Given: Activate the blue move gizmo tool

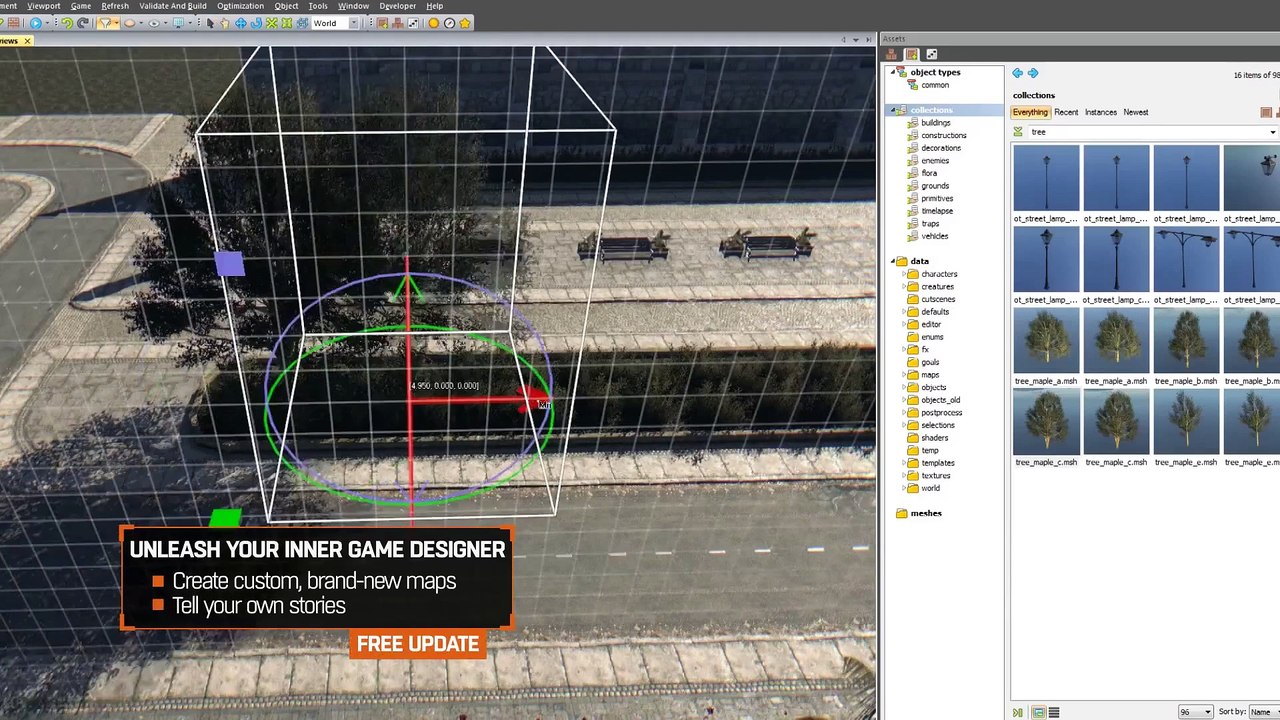Looking at the screenshot, I should (241, 23).
